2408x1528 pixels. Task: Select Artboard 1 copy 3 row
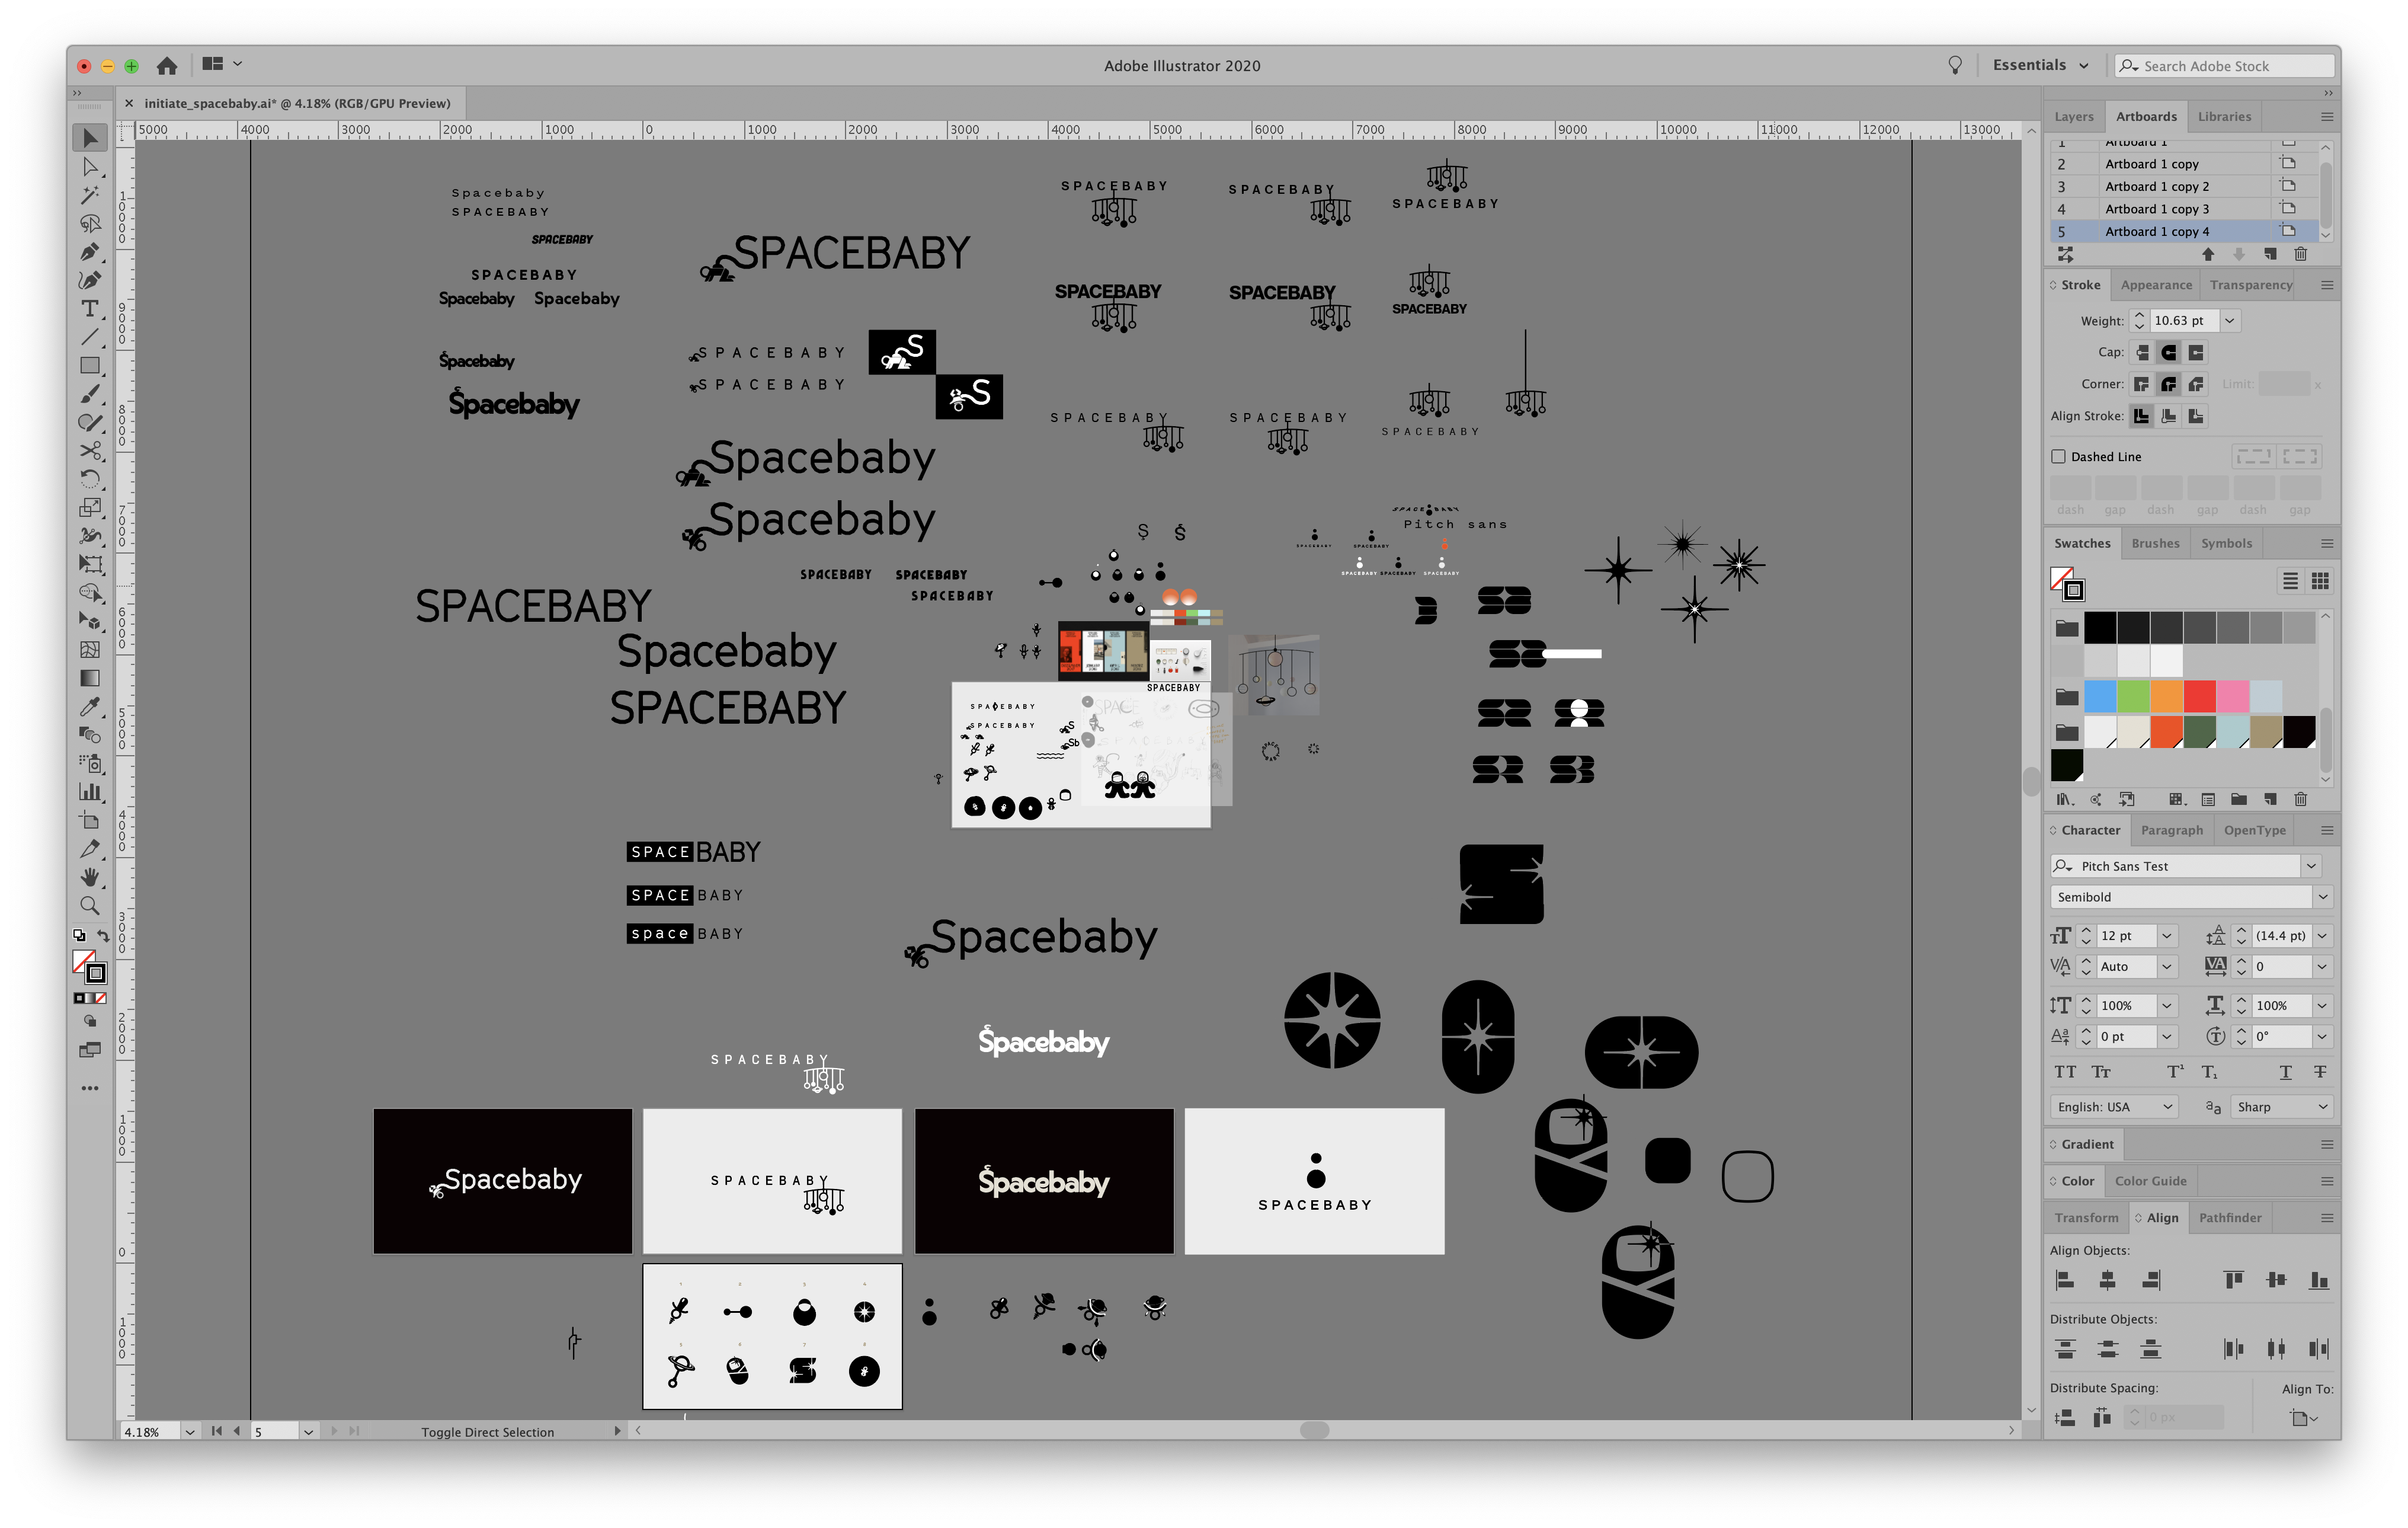pyautogui.click(x=2183, y=209)
